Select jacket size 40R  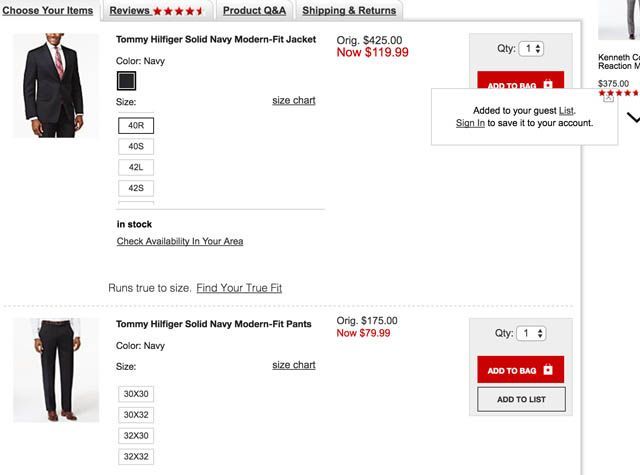136,125
